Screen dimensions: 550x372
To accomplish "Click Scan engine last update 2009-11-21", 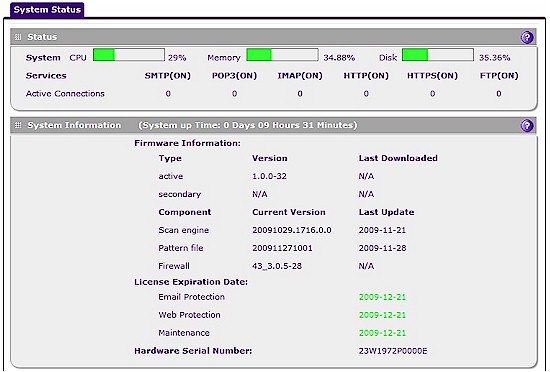I will [x=382, y=230].
